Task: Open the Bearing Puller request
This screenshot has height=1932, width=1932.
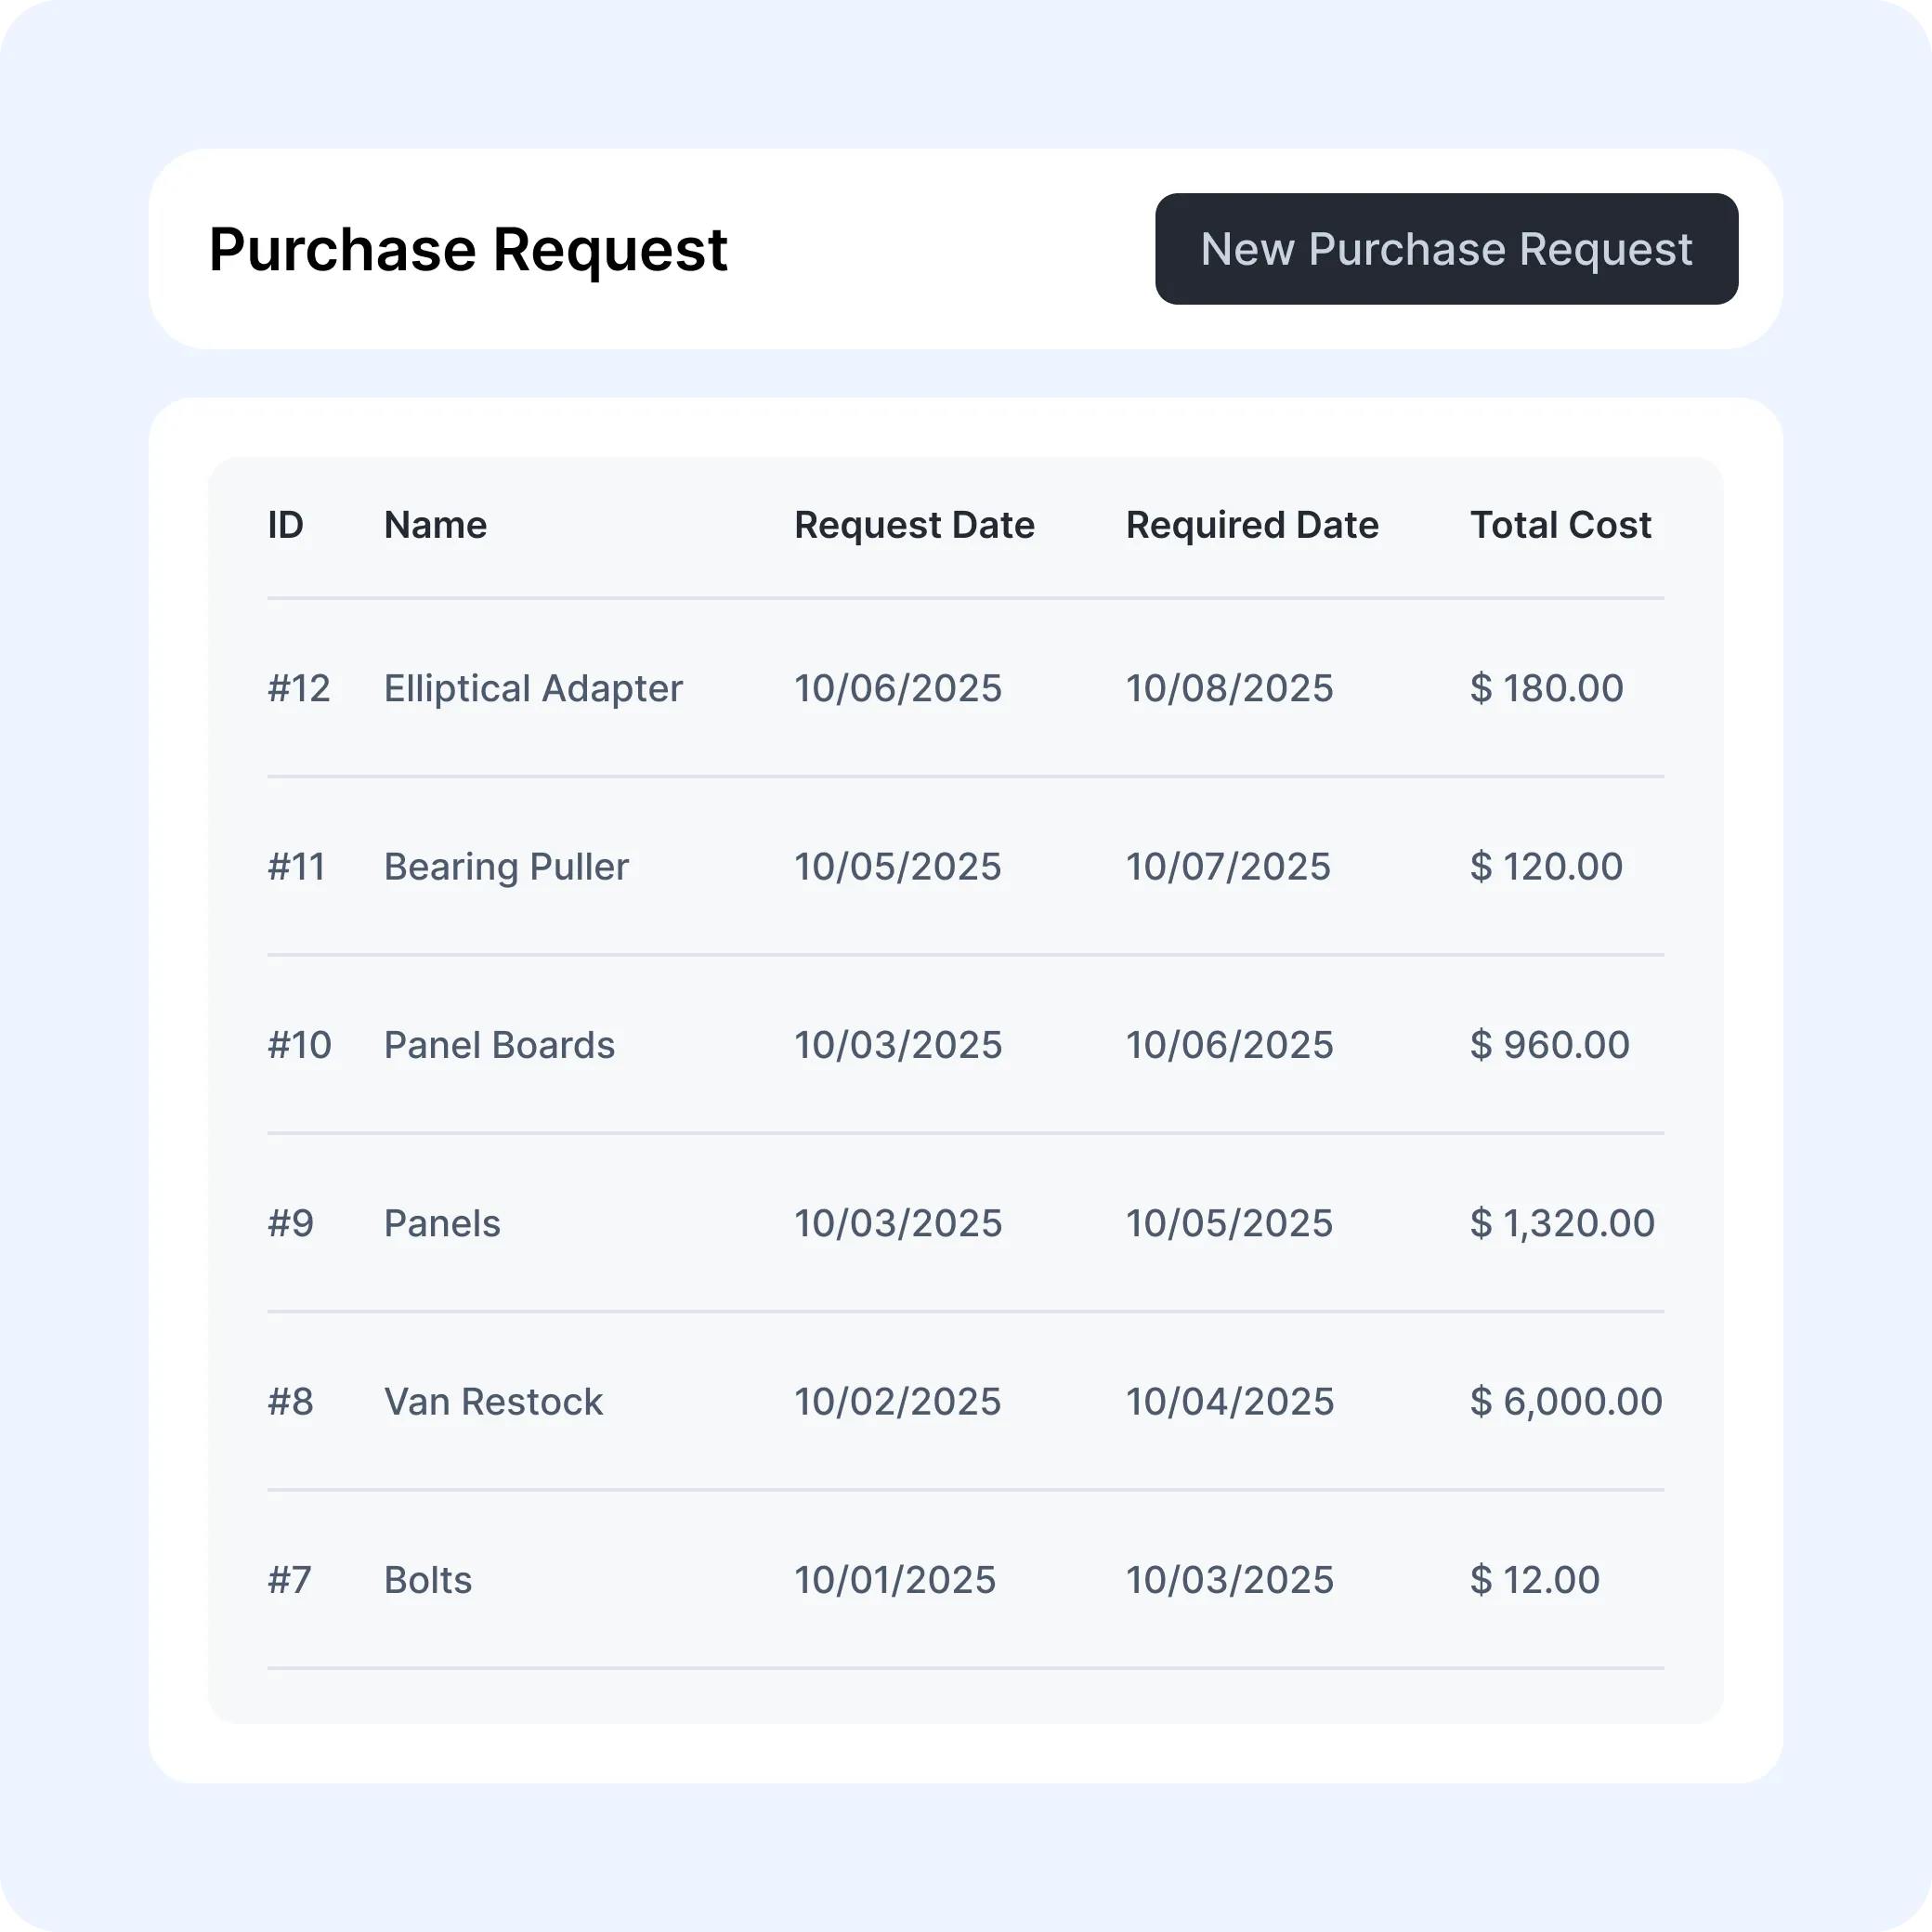Action: click(506, 866)
